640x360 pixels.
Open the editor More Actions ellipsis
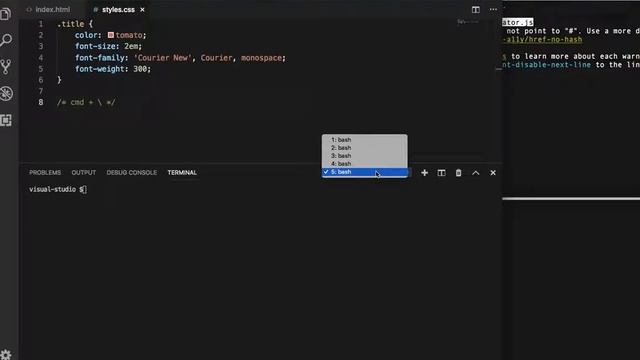(x=493, y=9)
